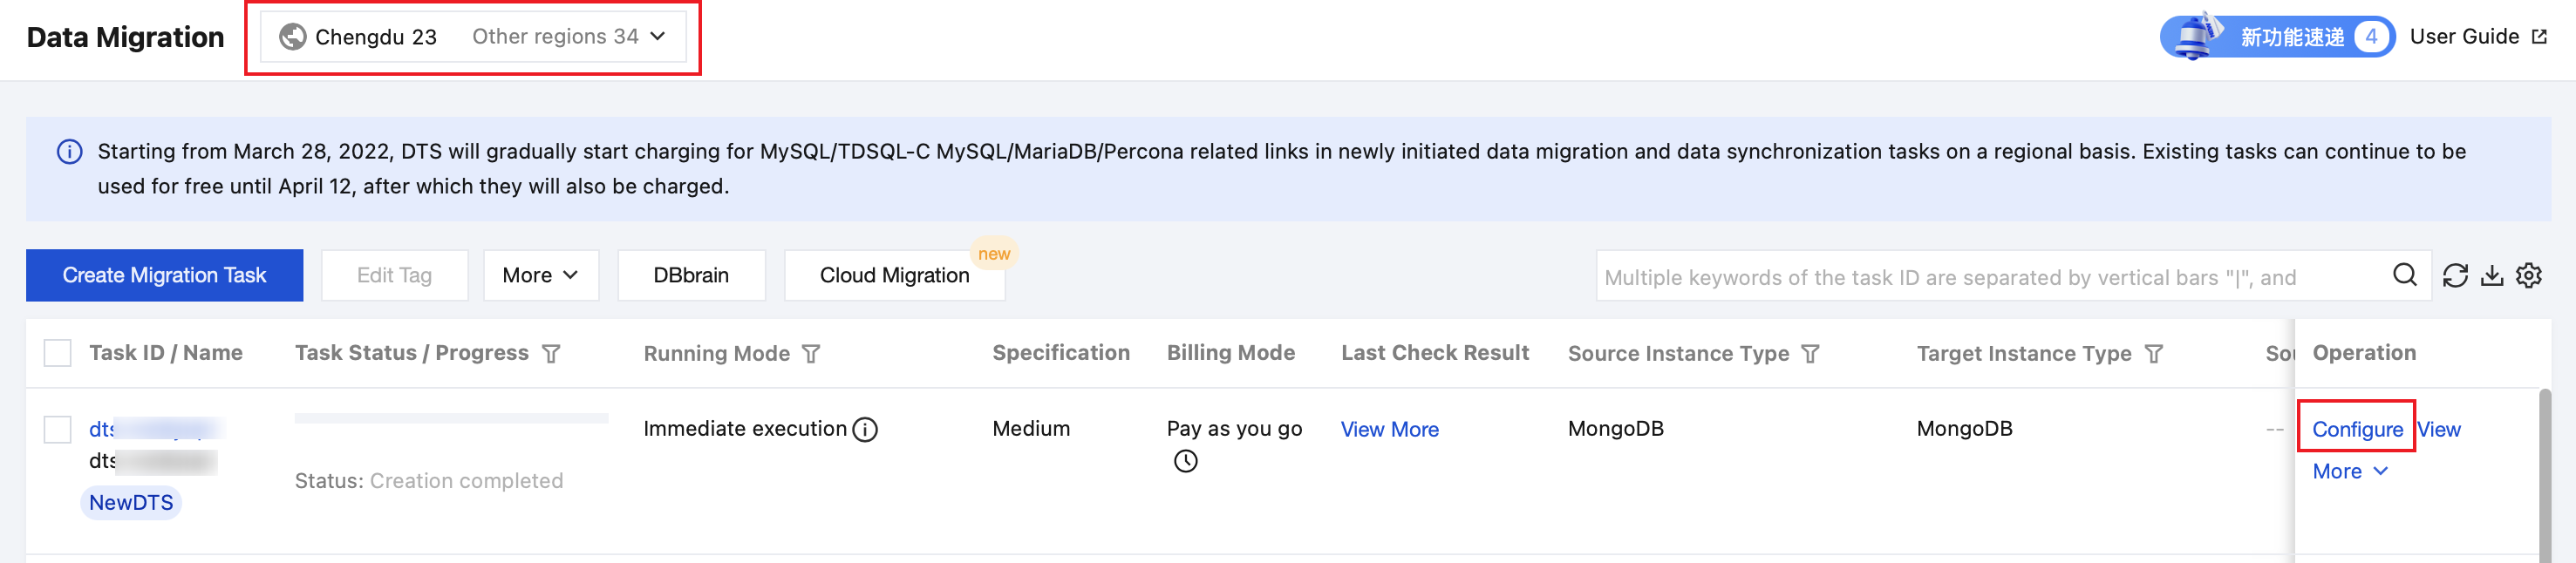The height and width of the screenshot is (563, 2576).
Task: Expand the More menu in the Operation column
Action: (2349, 472)
